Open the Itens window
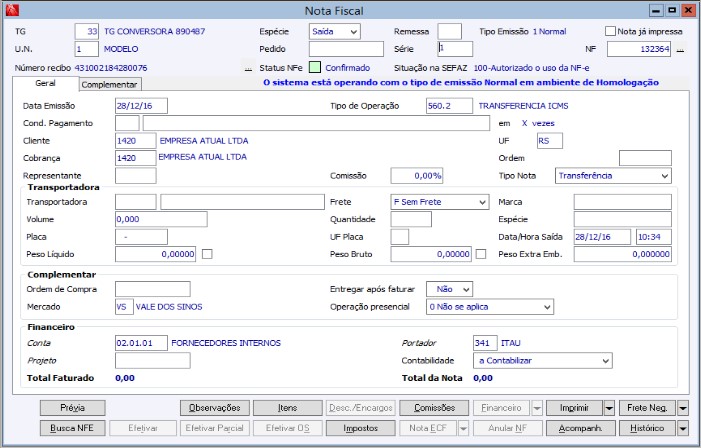 pos(287,408)
